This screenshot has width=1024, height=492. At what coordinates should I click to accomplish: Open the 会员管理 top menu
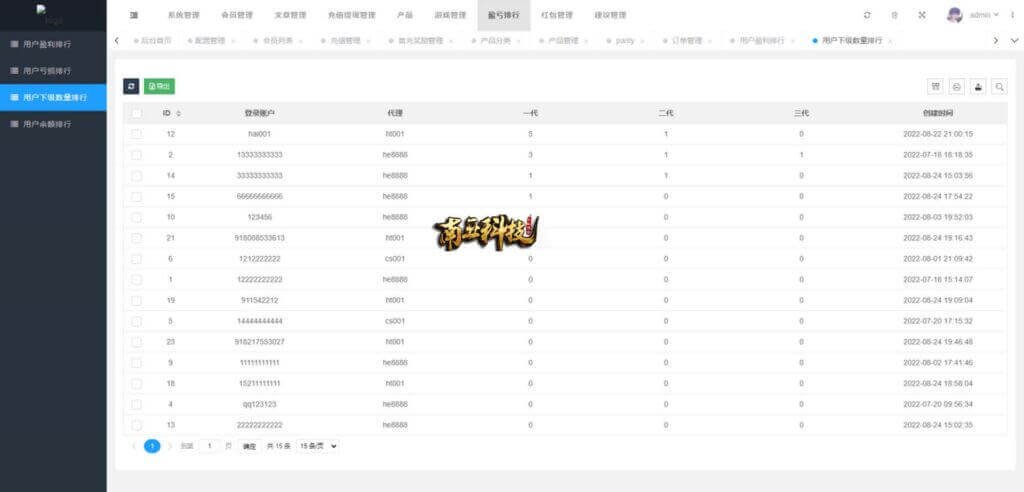(x=237, y=15)
